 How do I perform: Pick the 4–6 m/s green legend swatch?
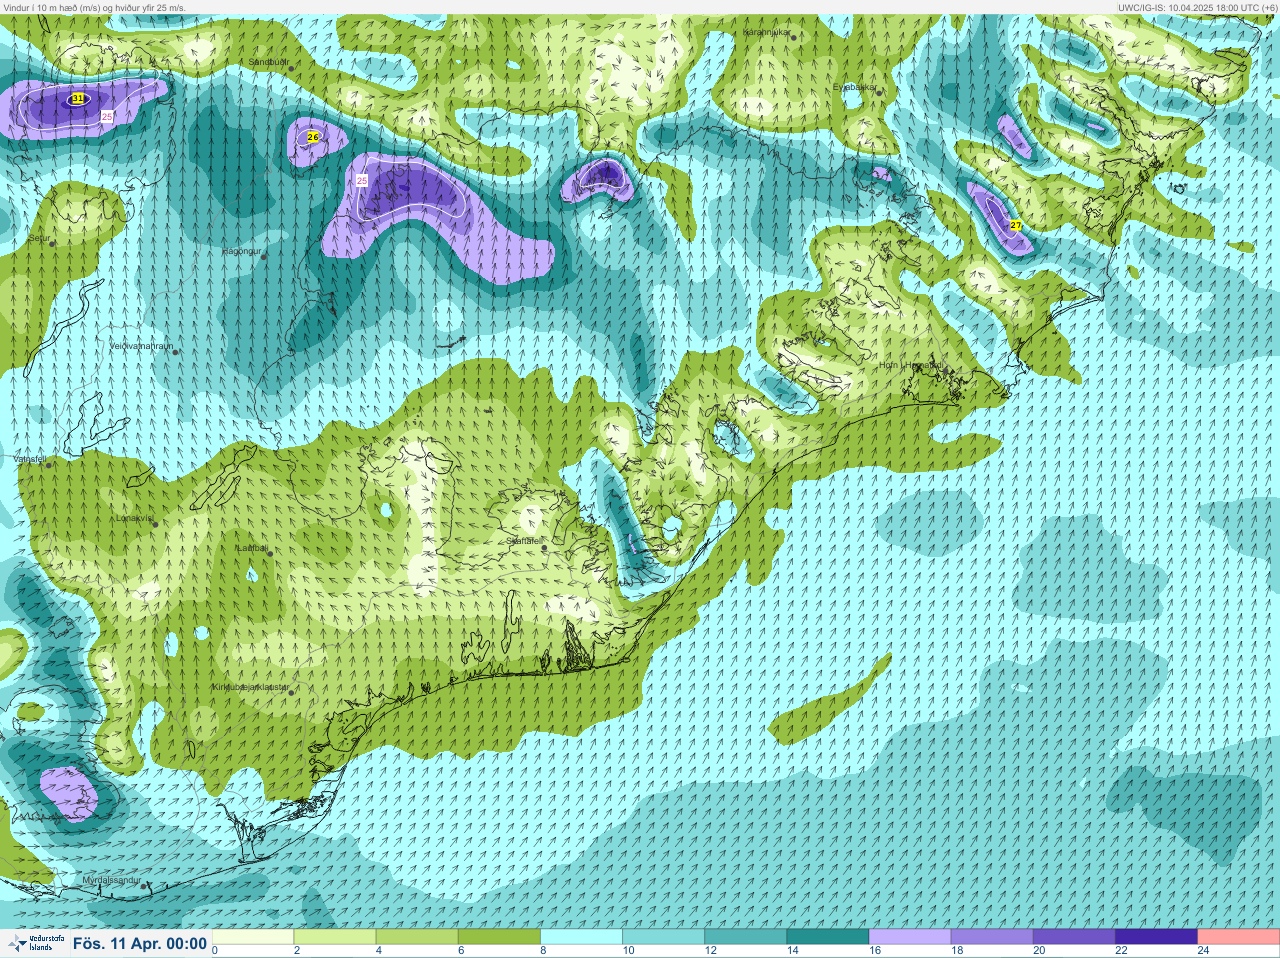pyautogui.click(x=417, y=937)
